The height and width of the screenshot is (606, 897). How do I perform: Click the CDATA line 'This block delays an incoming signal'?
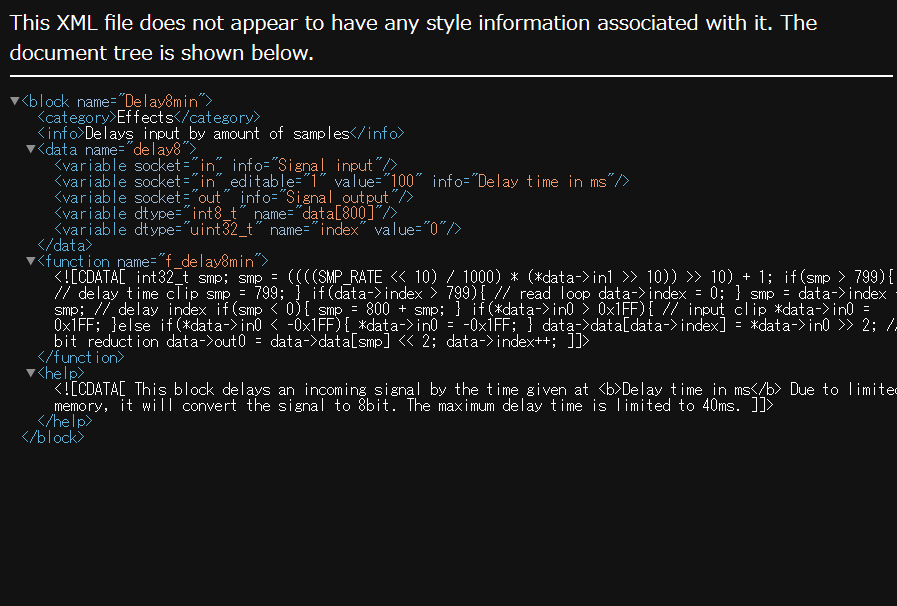474,390
